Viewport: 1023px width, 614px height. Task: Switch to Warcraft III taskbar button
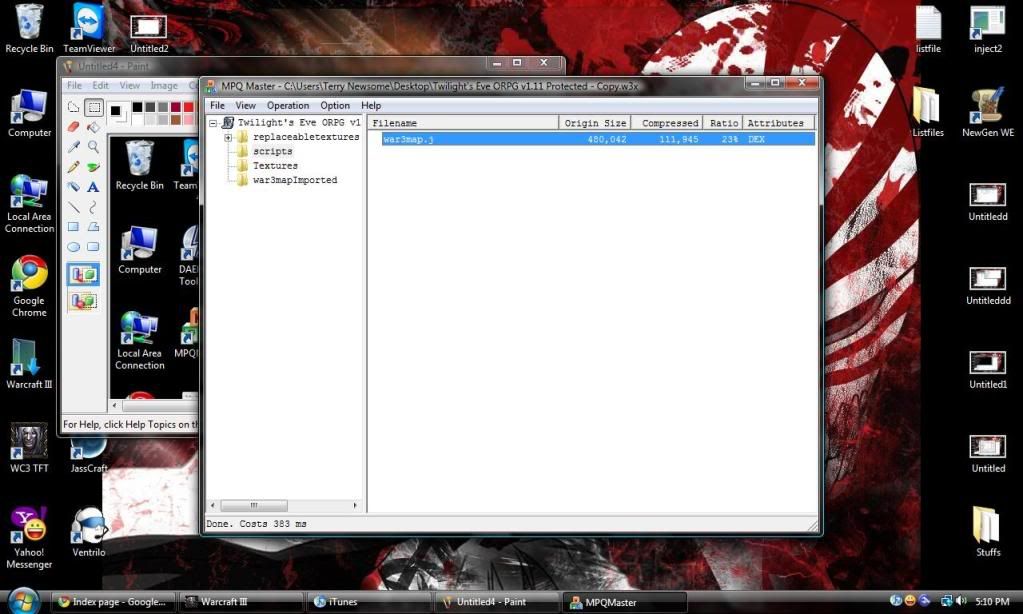point(241,602)
